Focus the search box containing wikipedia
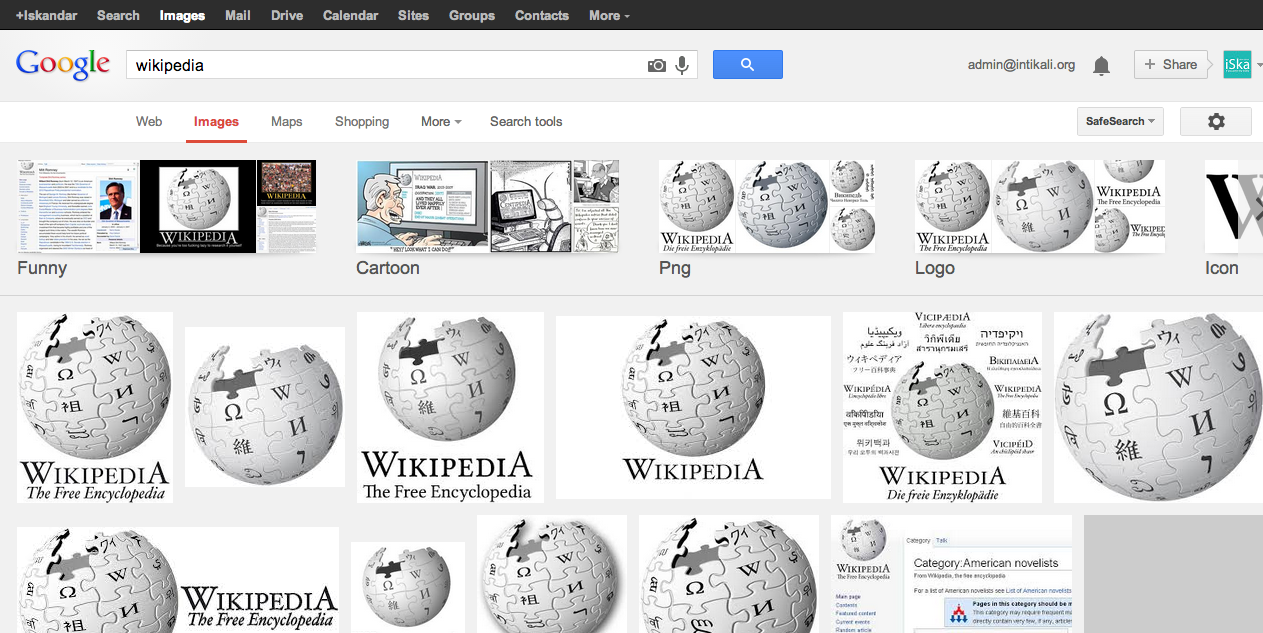Image resolution: width=1263 pixels, height=633 pixels. point(385,65)
